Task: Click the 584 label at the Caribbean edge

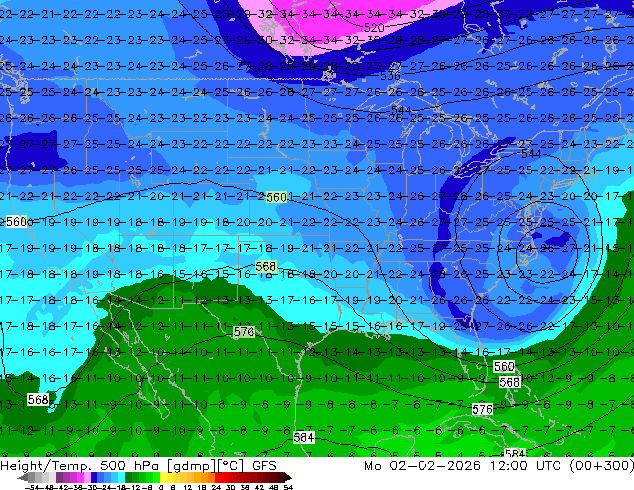Action: (515, 453)
